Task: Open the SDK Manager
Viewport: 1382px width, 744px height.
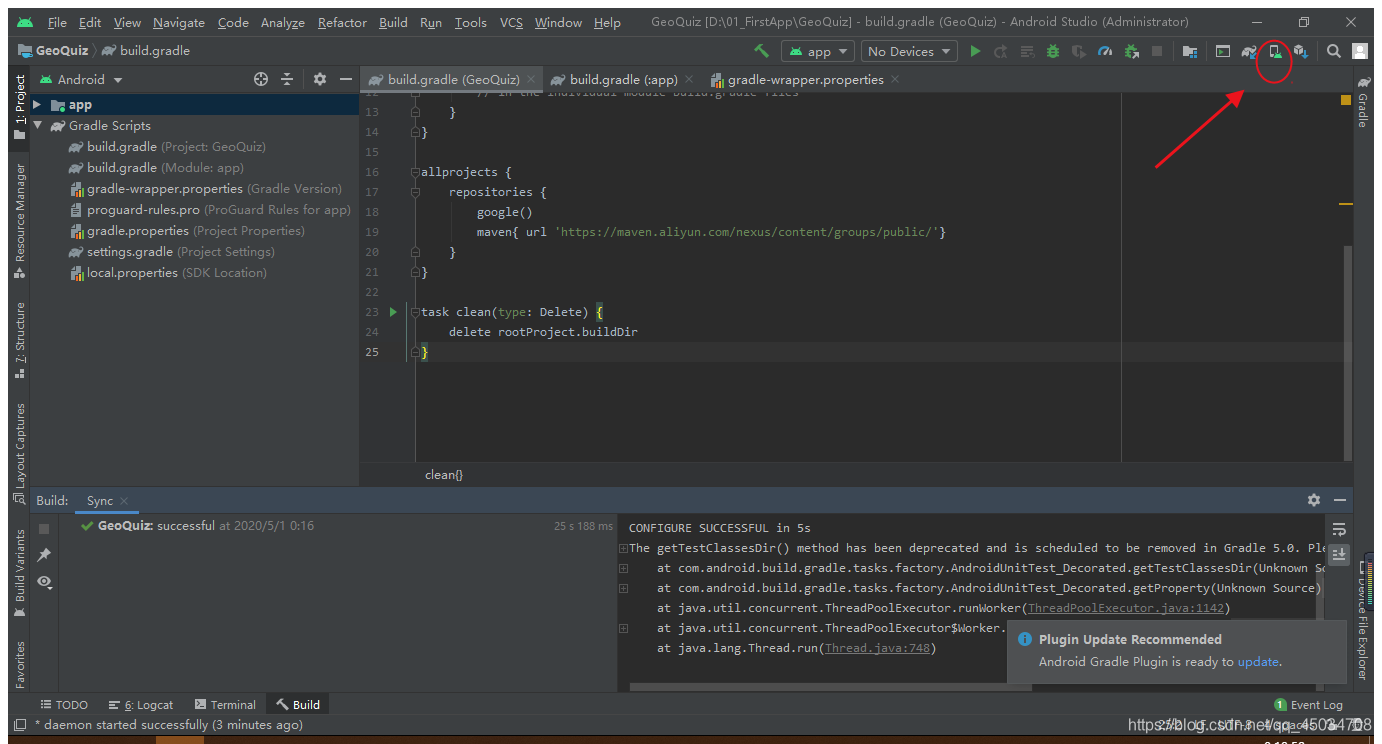Action: click(x=1300, y=51)
